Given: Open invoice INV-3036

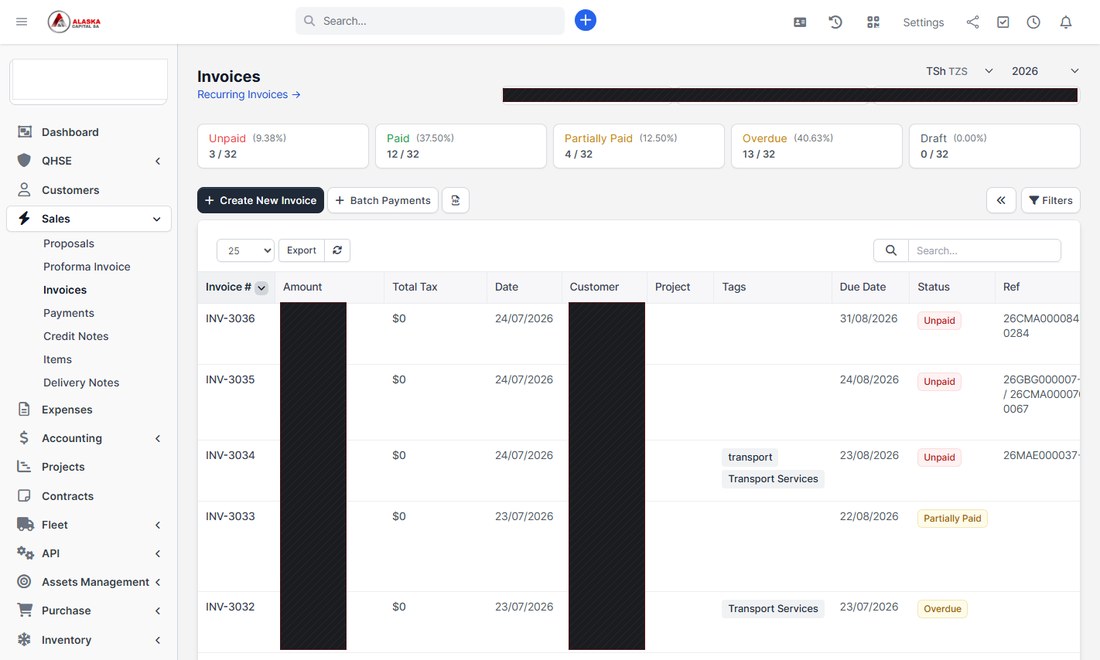Looking at the screenshot, I should point(230,318).
